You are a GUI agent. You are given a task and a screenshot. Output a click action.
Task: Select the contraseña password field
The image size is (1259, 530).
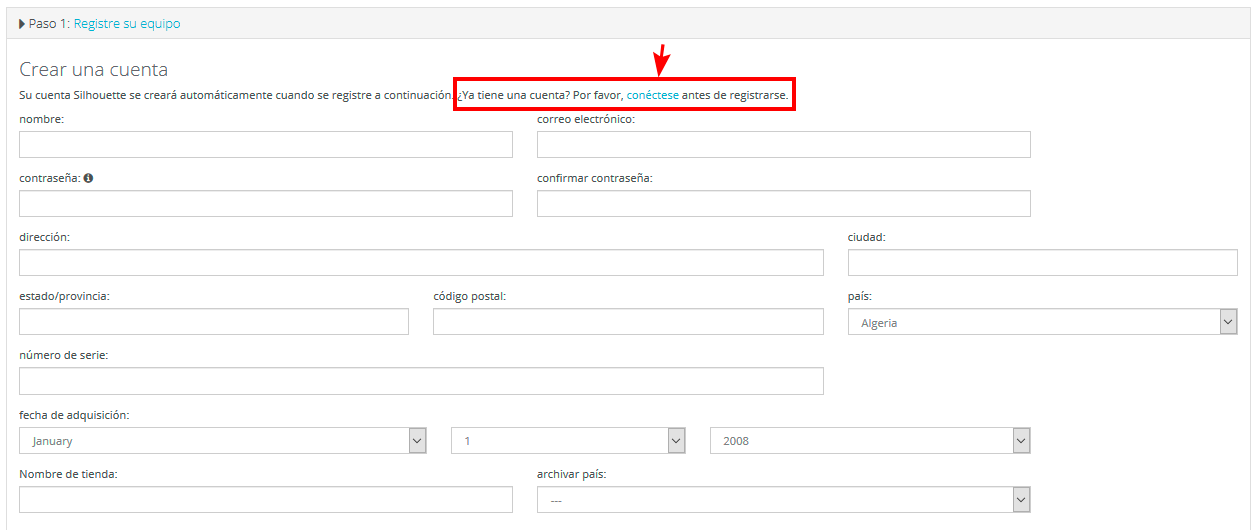(266, 203)
